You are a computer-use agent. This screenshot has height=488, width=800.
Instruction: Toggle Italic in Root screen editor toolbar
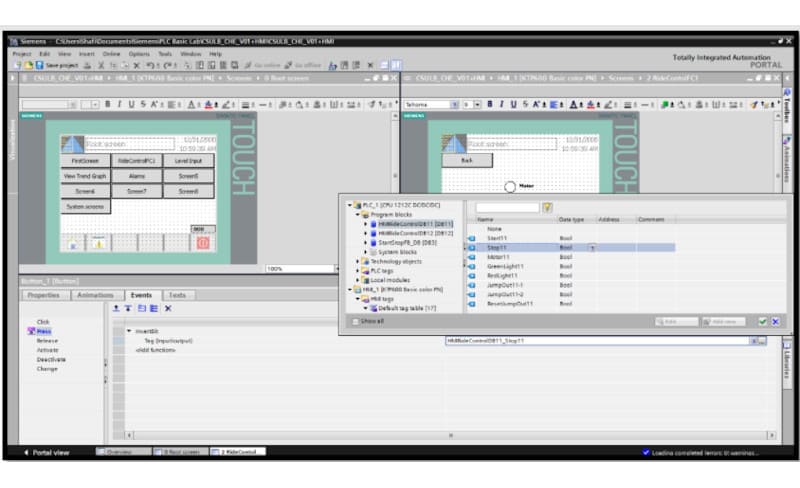click(119, 104)
